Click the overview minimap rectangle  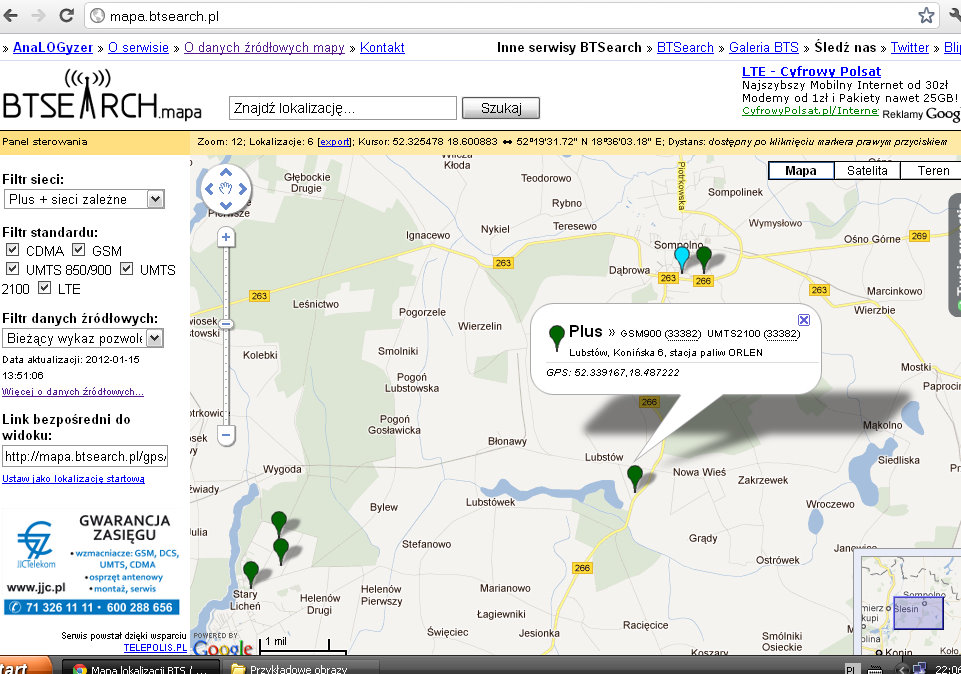coord(917,612)
